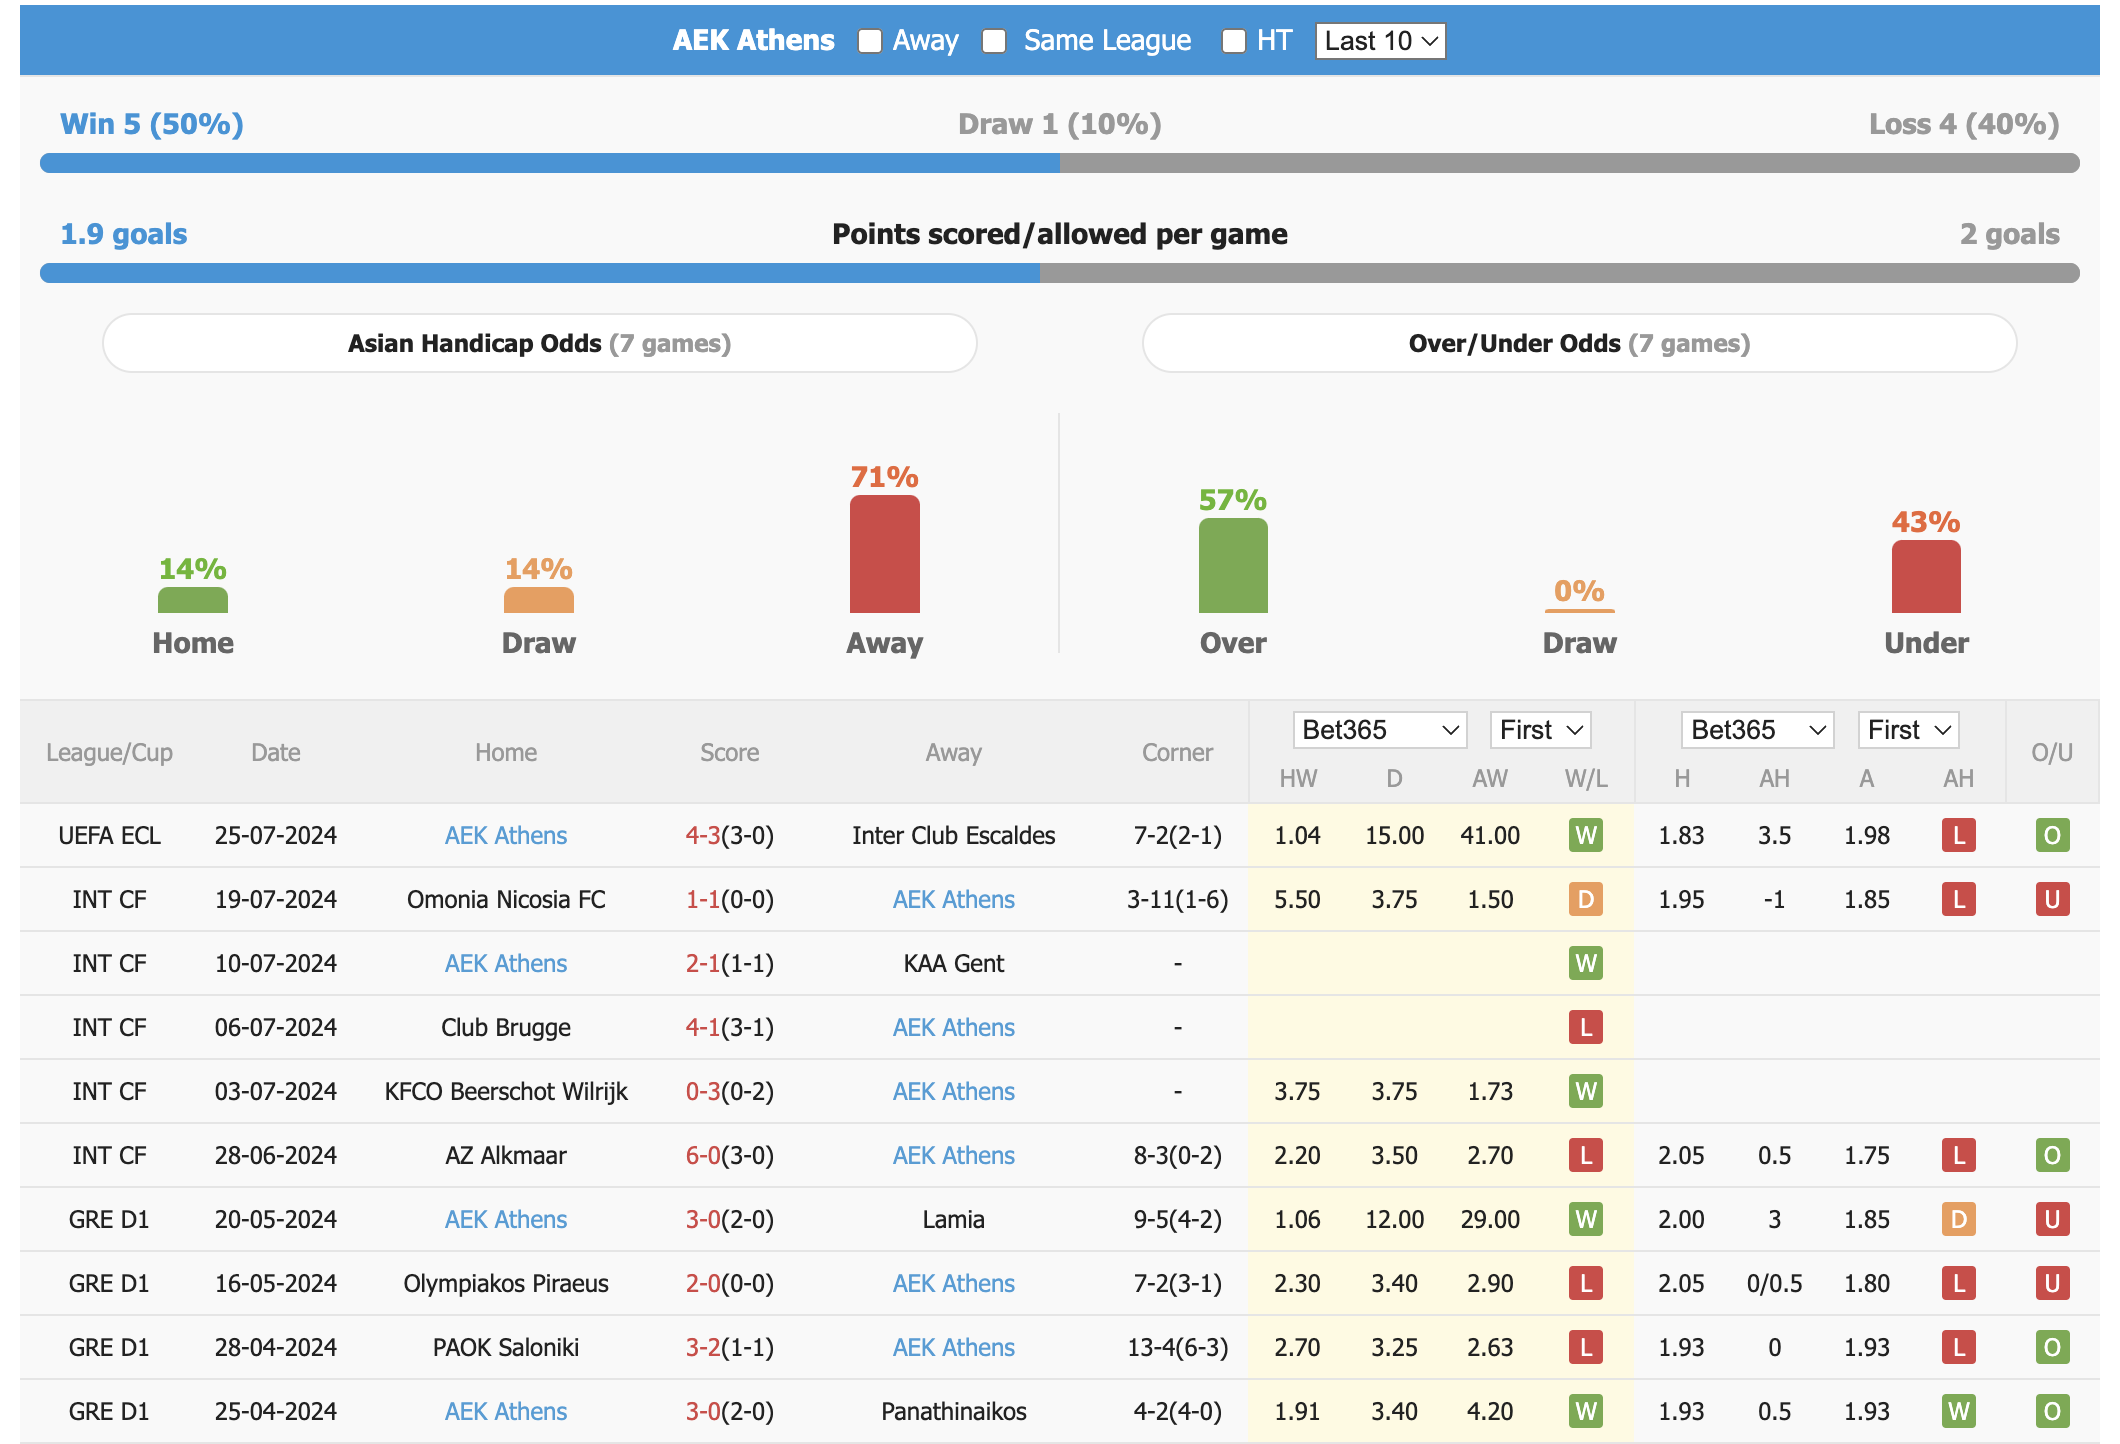Viewport: 2120px width, 1444px height.
Task: Click the 4-1(3-1) score vs Club Brugge
Action: (x=730, y=1027)
